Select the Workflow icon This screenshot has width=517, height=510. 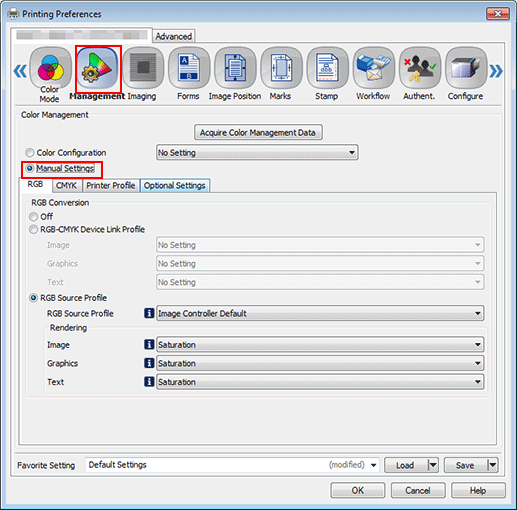point(374,68)
